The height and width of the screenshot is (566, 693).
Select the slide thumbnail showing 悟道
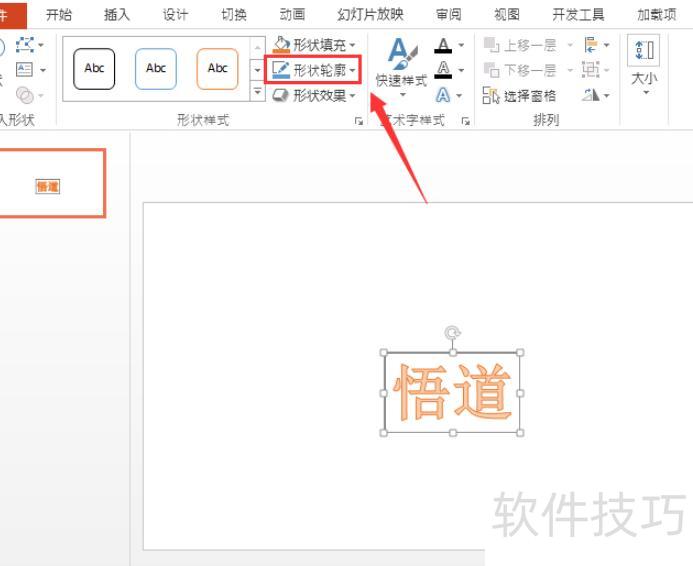[x=49, y=185]
